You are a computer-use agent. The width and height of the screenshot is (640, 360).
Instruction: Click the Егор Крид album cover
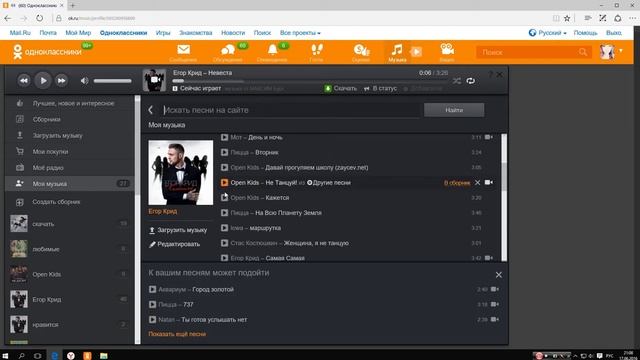point(180,173)
